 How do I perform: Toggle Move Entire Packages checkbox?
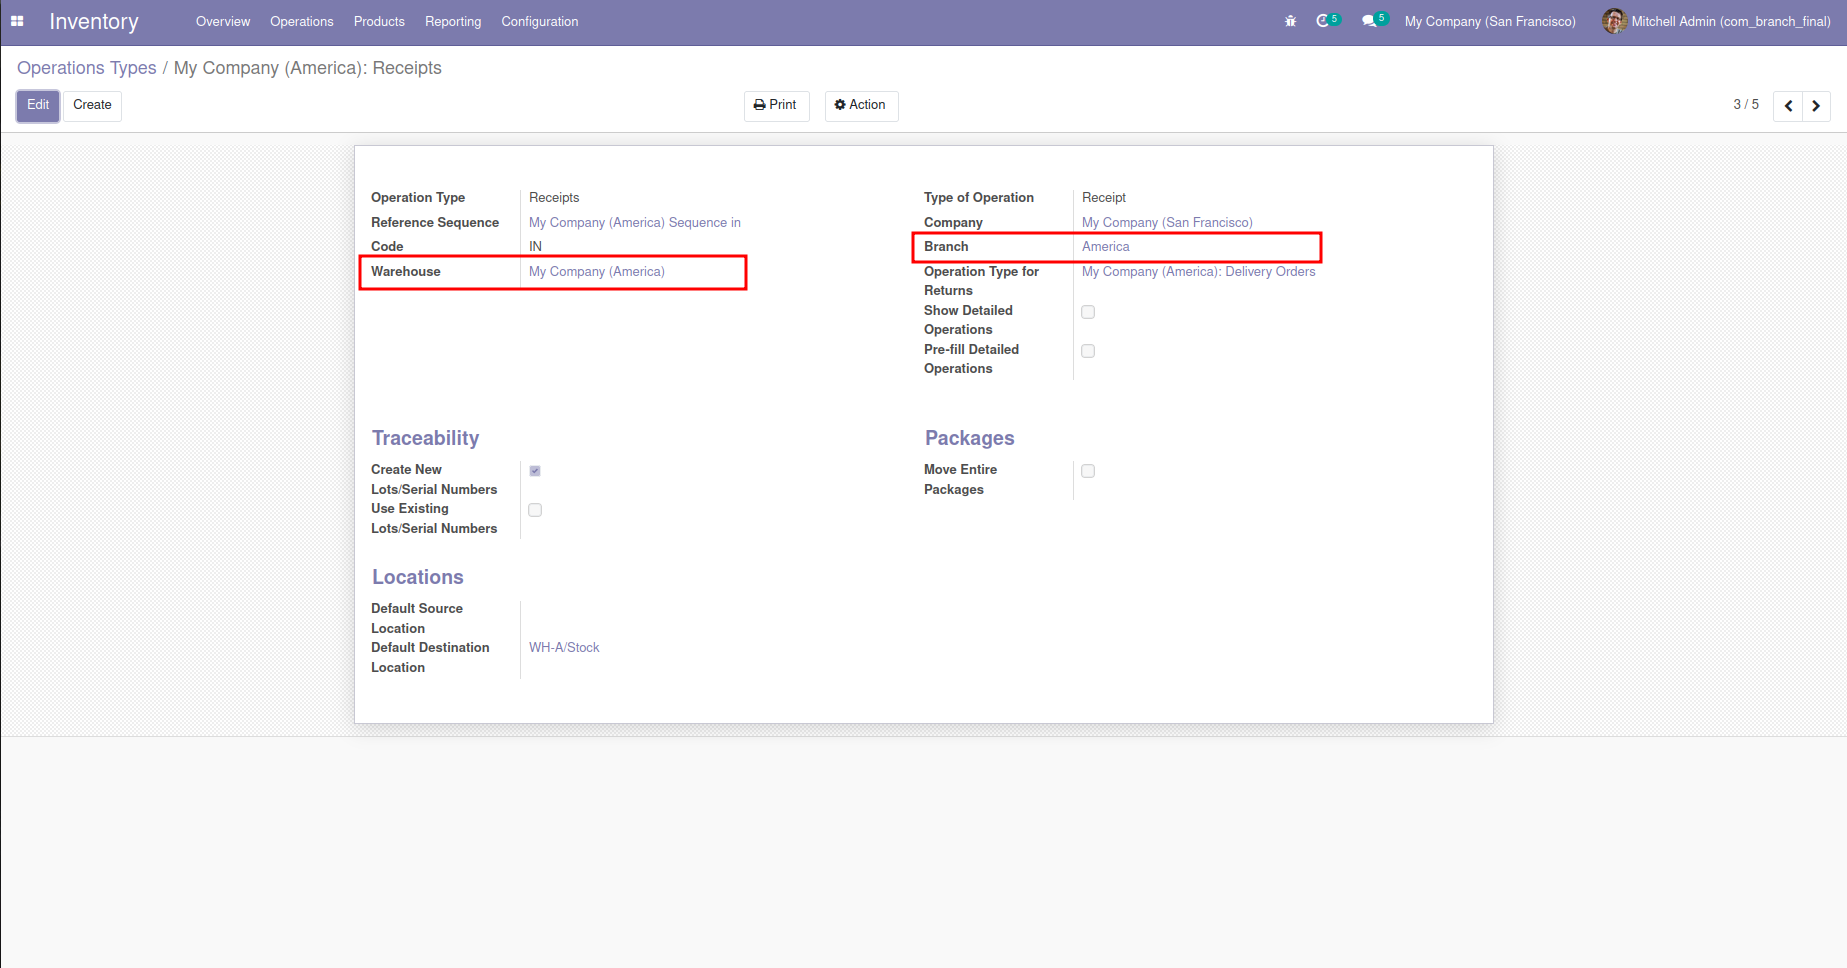pos(1088,471)
